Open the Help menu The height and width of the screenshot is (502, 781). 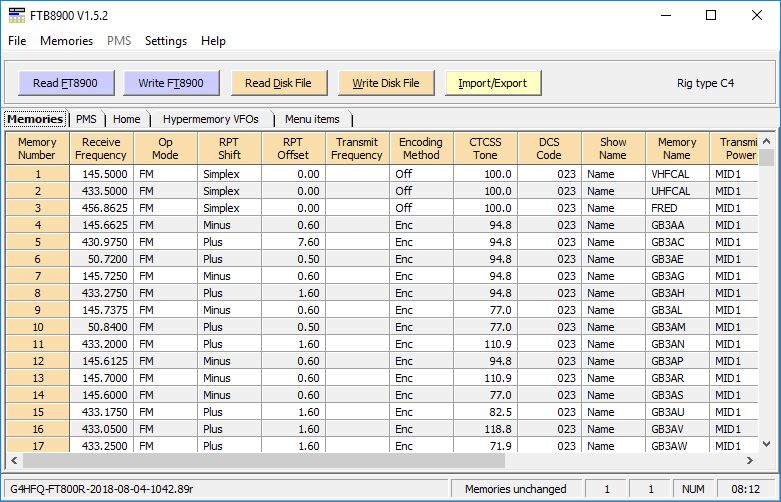[x=213, y=41]
